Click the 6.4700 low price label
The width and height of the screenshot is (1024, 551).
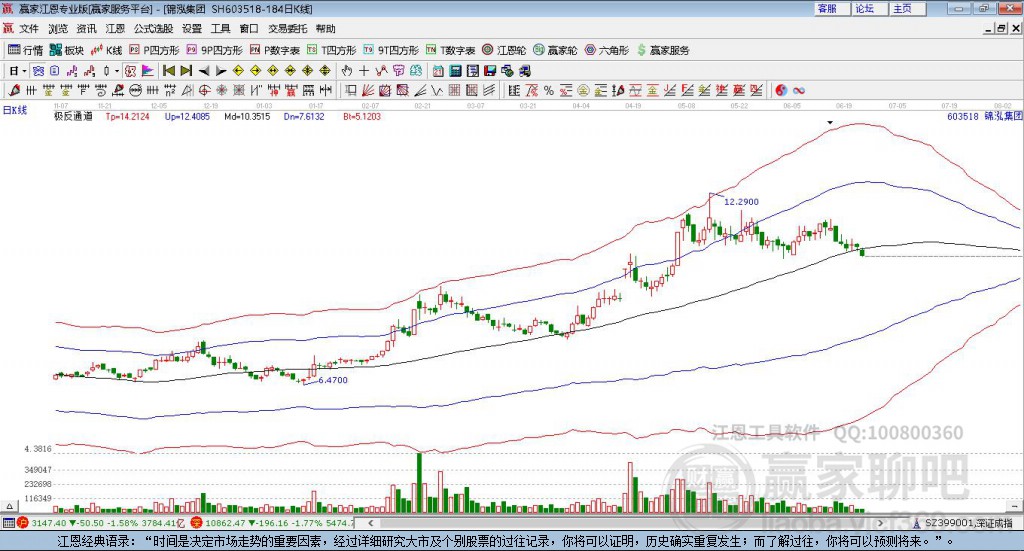tap(333, 380)
